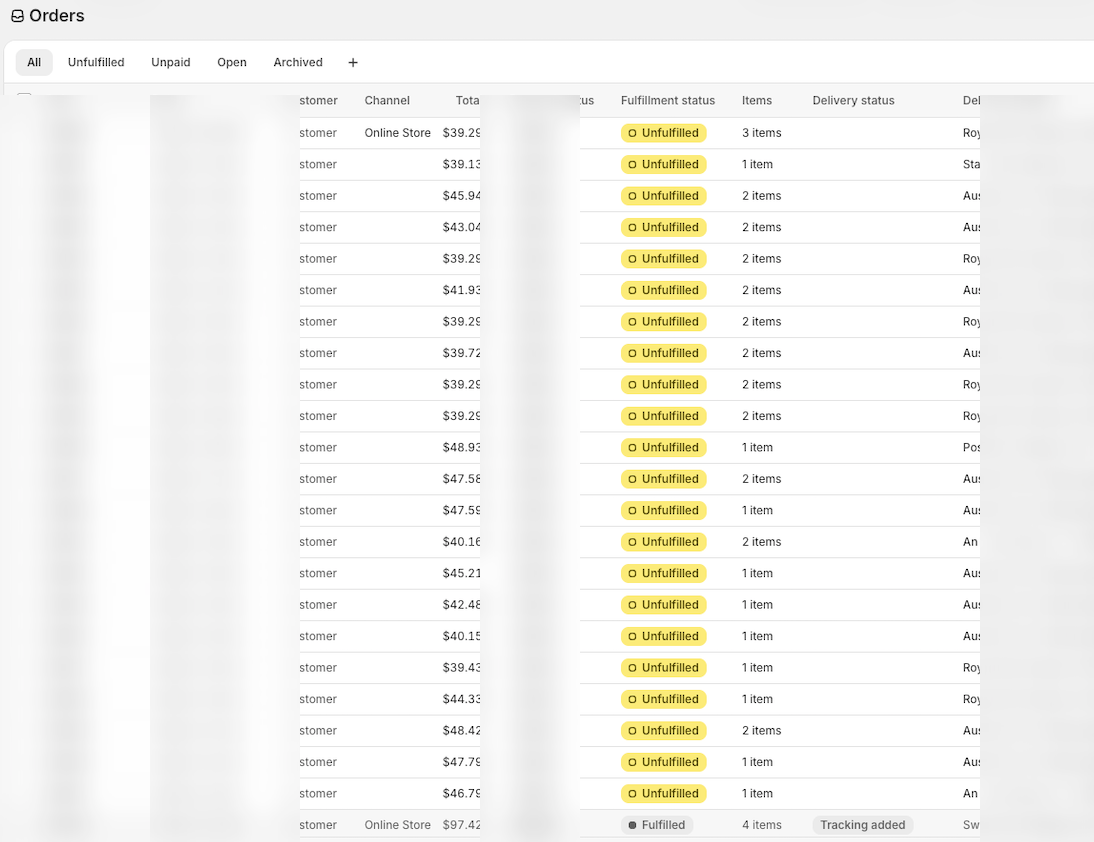Click the Unfulfilled badge on the $39.13 order
Screen dimensions: 1094x842
664,164
